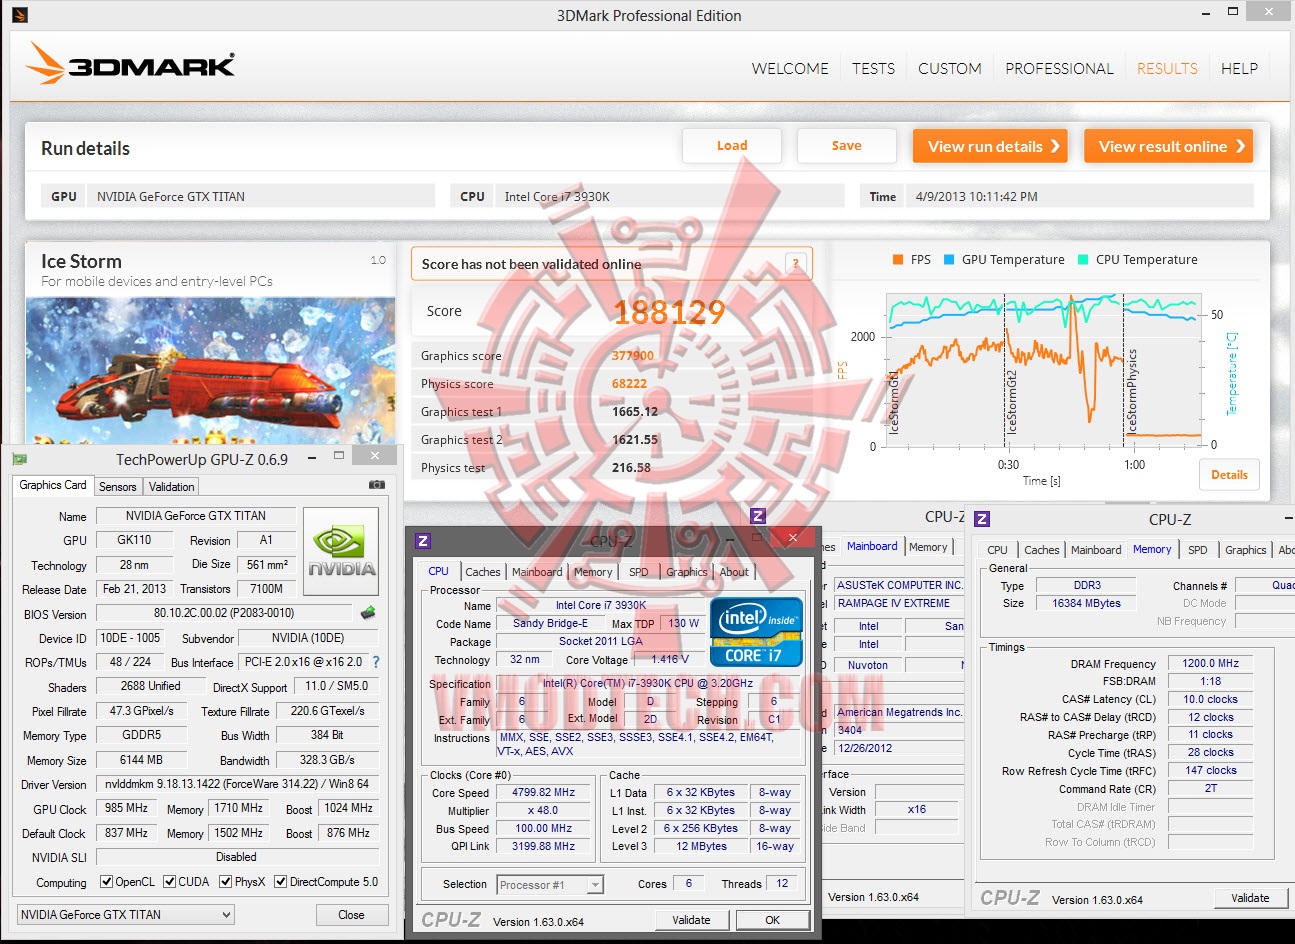Open SPD tab in the CPU-Z memory window
The width and height of the screenshot is (1295, 944).
1198,550
